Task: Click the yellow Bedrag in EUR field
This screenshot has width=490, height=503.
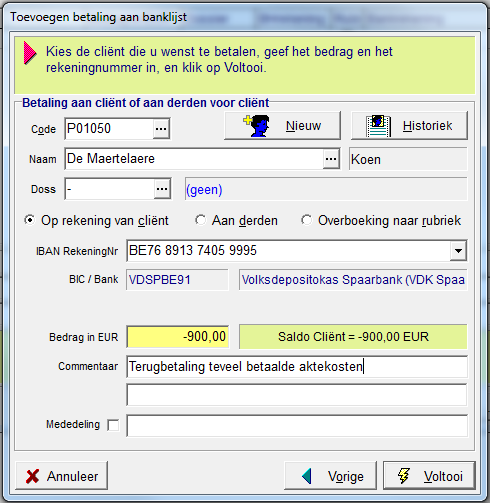Action: [178, 337]
